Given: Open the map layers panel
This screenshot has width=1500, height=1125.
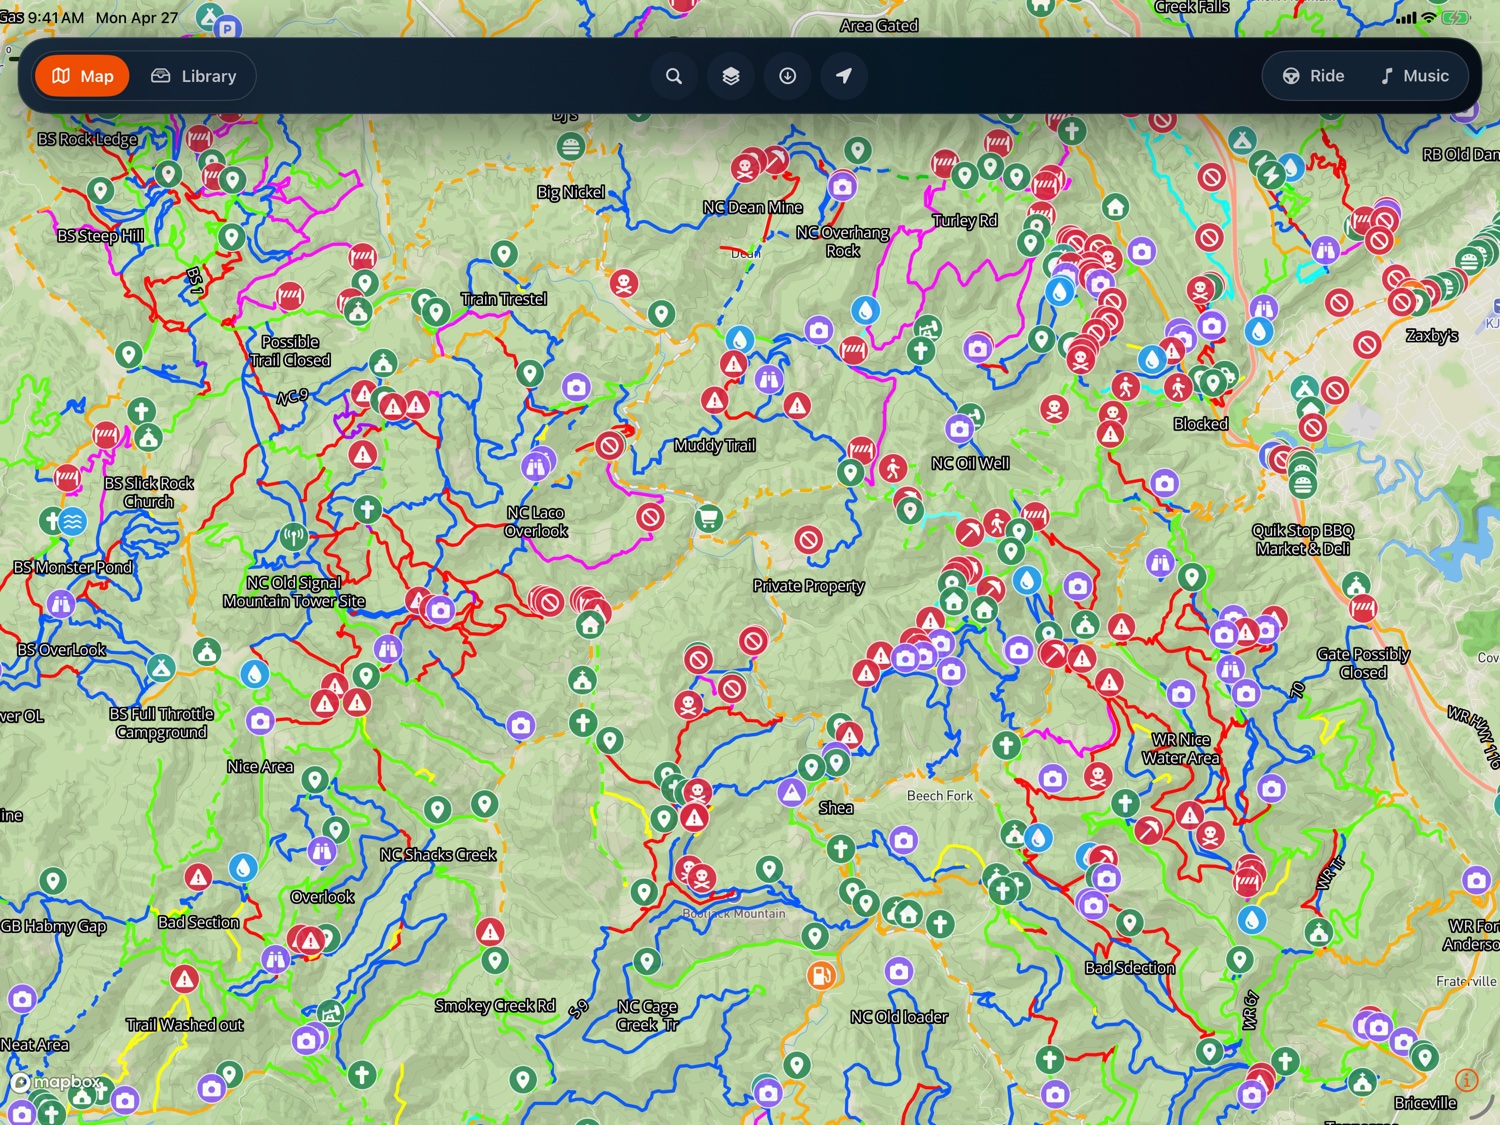Looking at the screenshot, I should pos(731,76).
